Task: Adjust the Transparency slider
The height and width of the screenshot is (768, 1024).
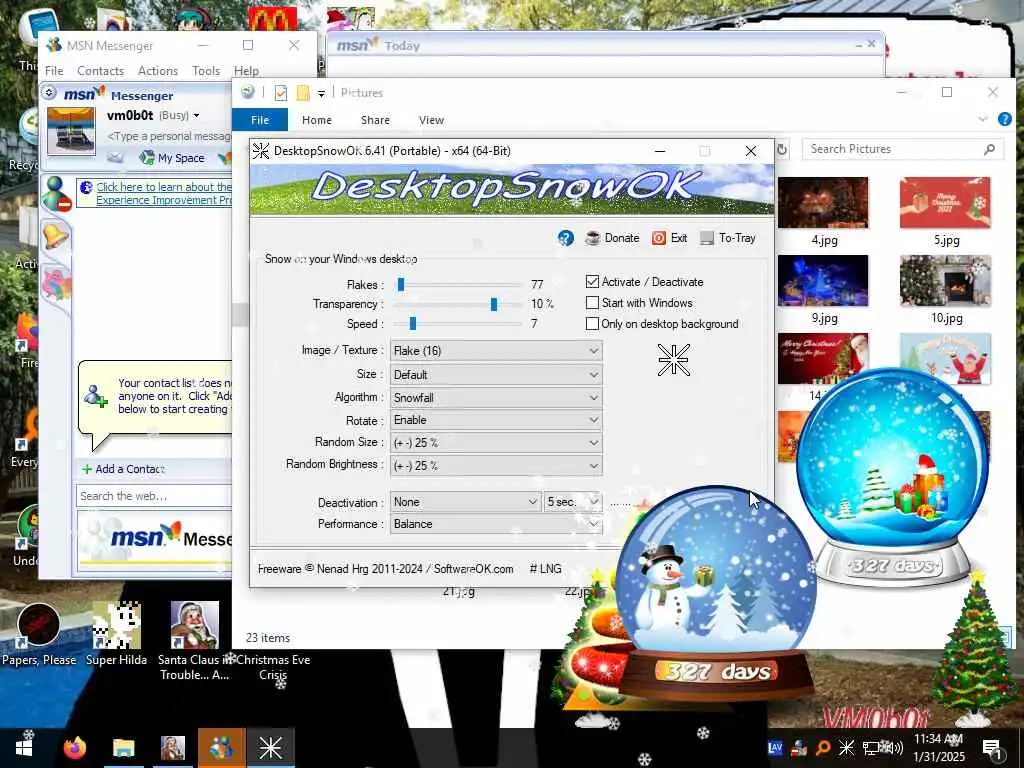Action: click(x=494, y=304)
